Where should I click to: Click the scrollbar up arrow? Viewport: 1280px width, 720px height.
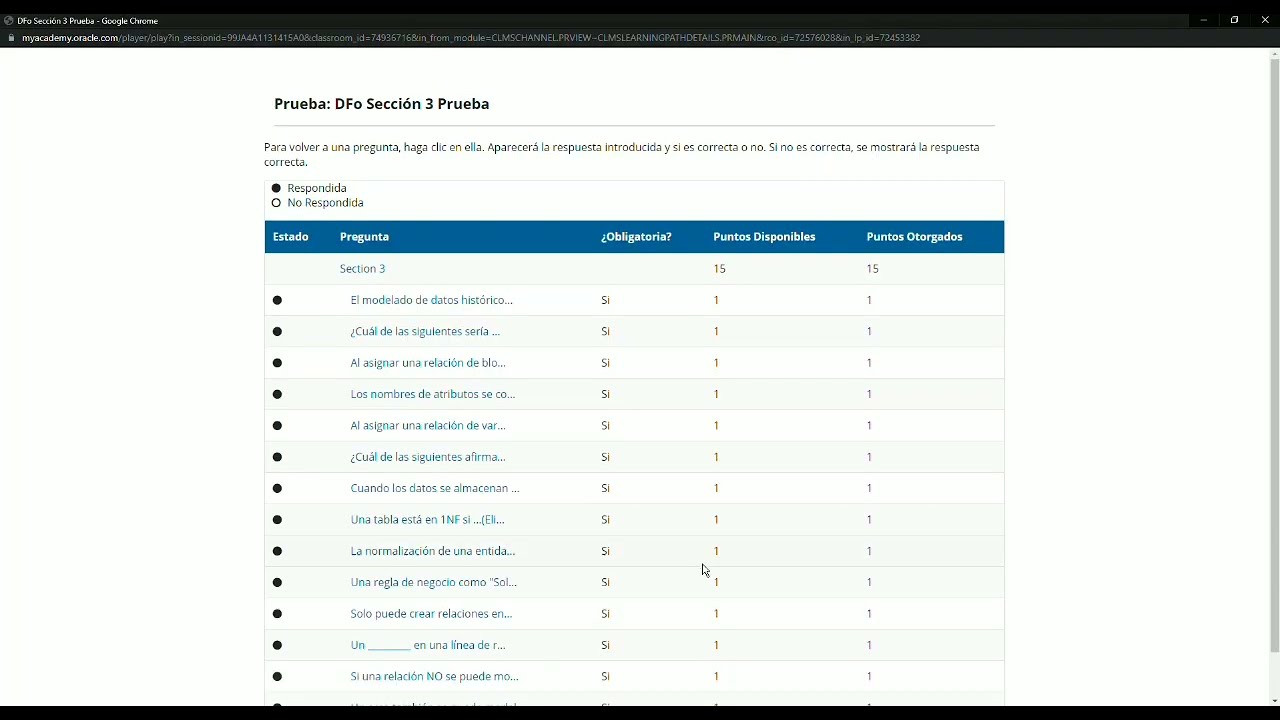[1274, 53]
